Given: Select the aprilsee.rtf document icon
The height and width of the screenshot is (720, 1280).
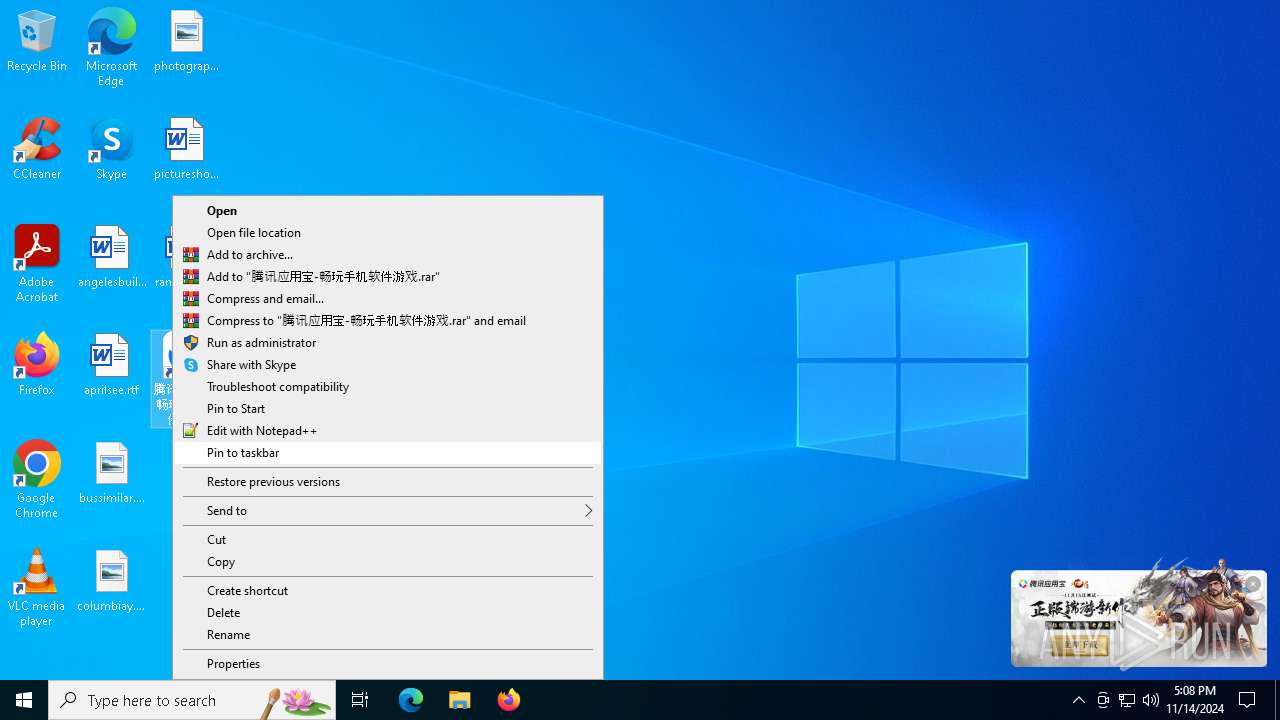Looking at the screenshot, I should click(111, 365).
